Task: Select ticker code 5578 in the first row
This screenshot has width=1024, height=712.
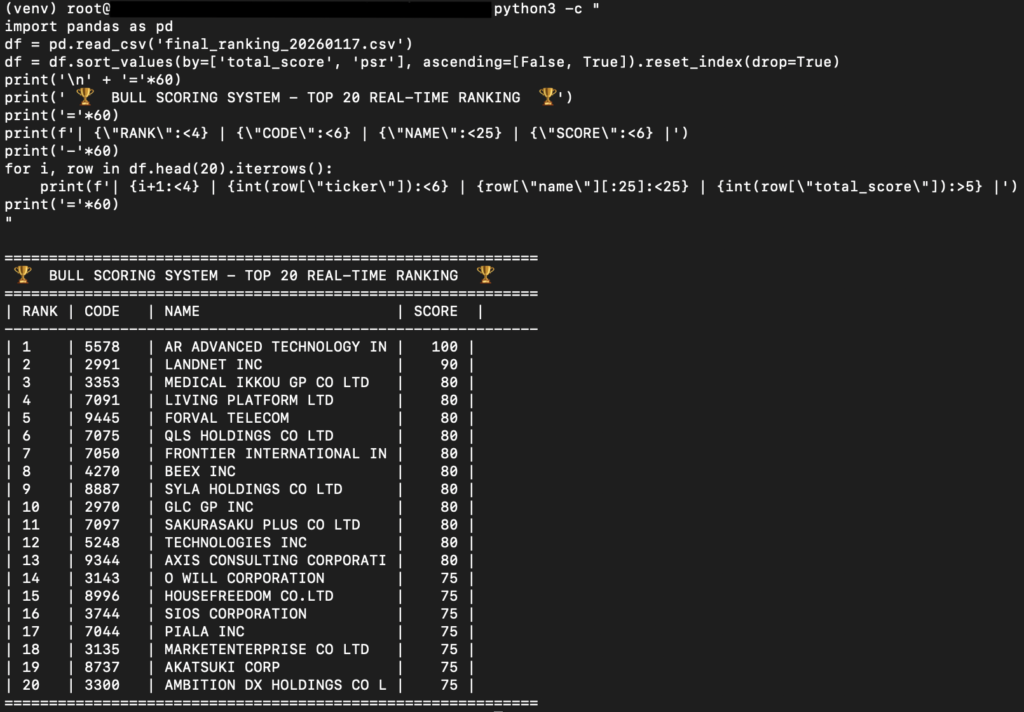Action: (x=102, y=347)
